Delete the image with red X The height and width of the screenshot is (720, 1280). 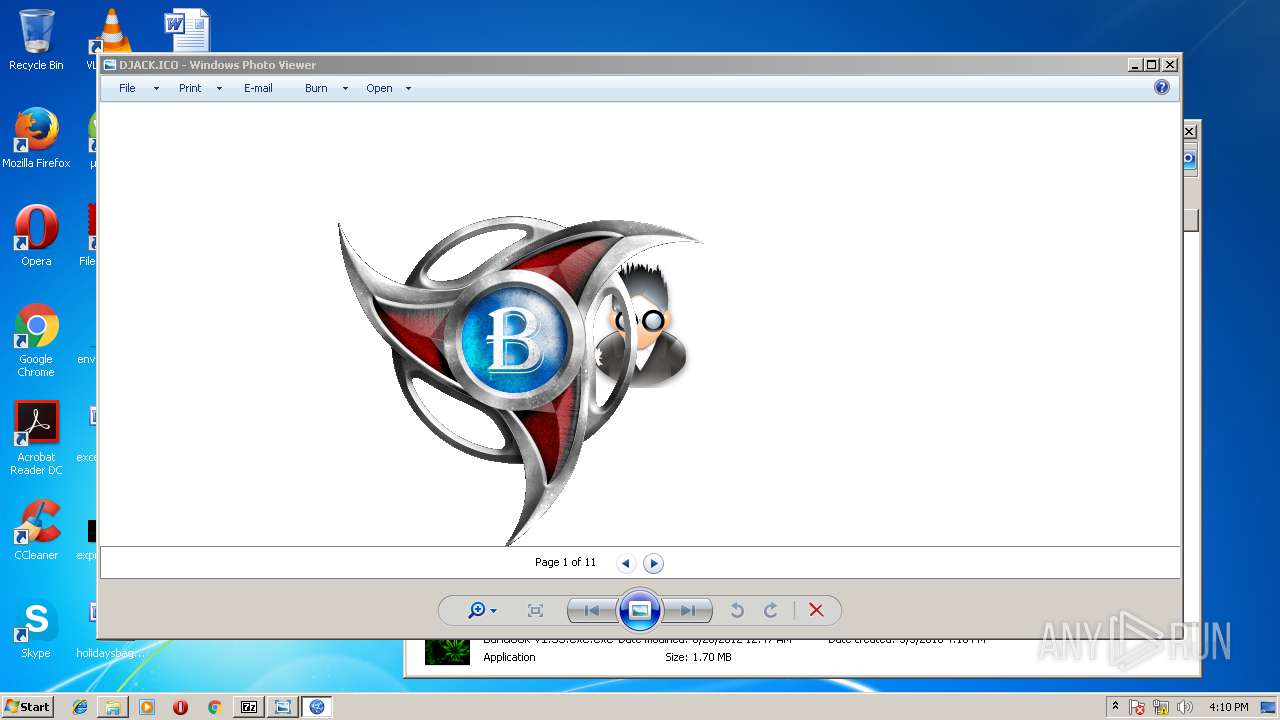[816, 610]
